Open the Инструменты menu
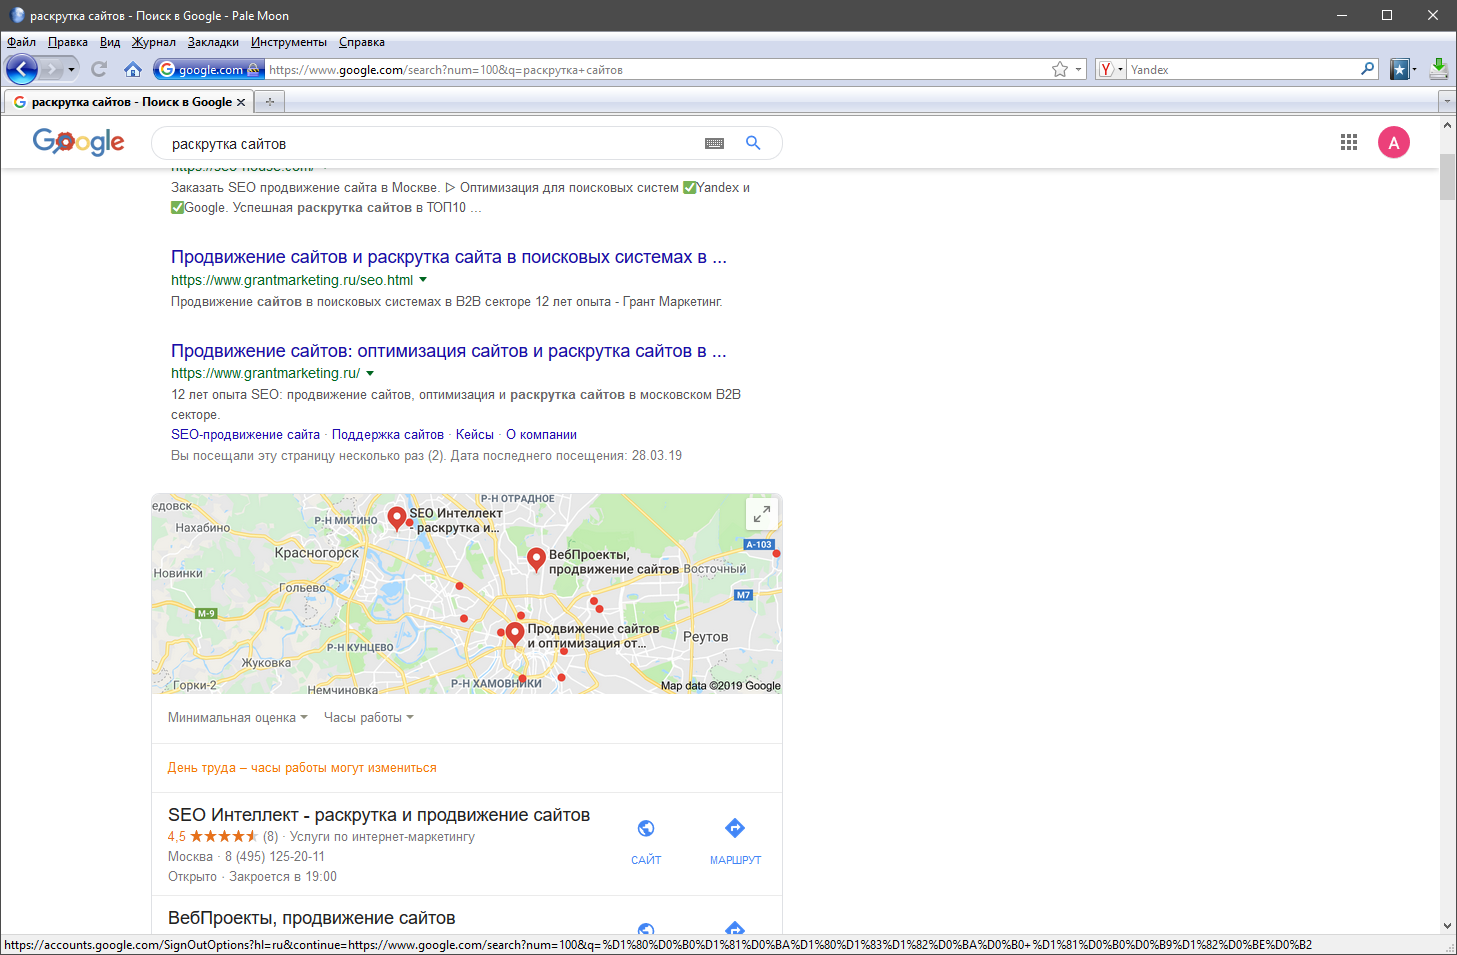Image resolution: width=1457 pixels, height=955 pixels. [289, 42]
